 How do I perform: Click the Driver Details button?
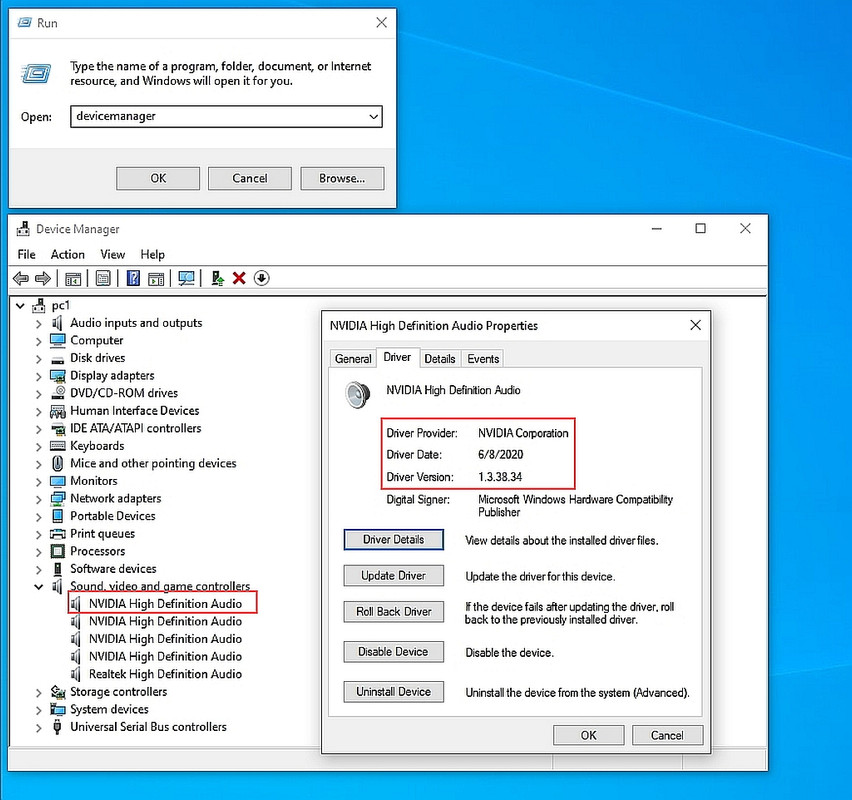pyautogui.click(x=393, y=540)
